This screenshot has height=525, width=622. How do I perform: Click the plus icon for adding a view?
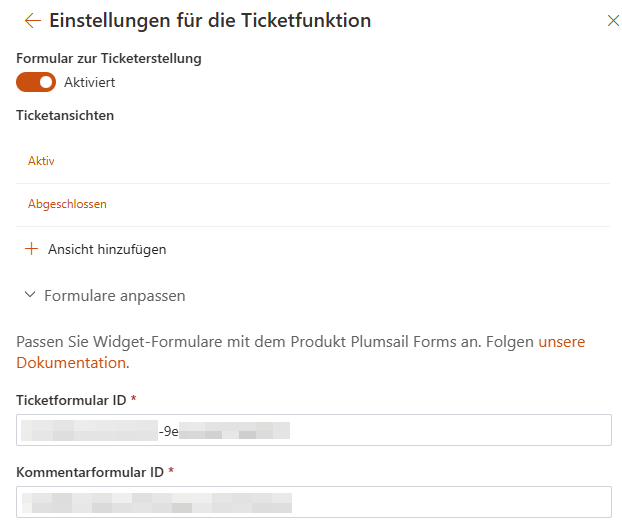tap(31, 249)
